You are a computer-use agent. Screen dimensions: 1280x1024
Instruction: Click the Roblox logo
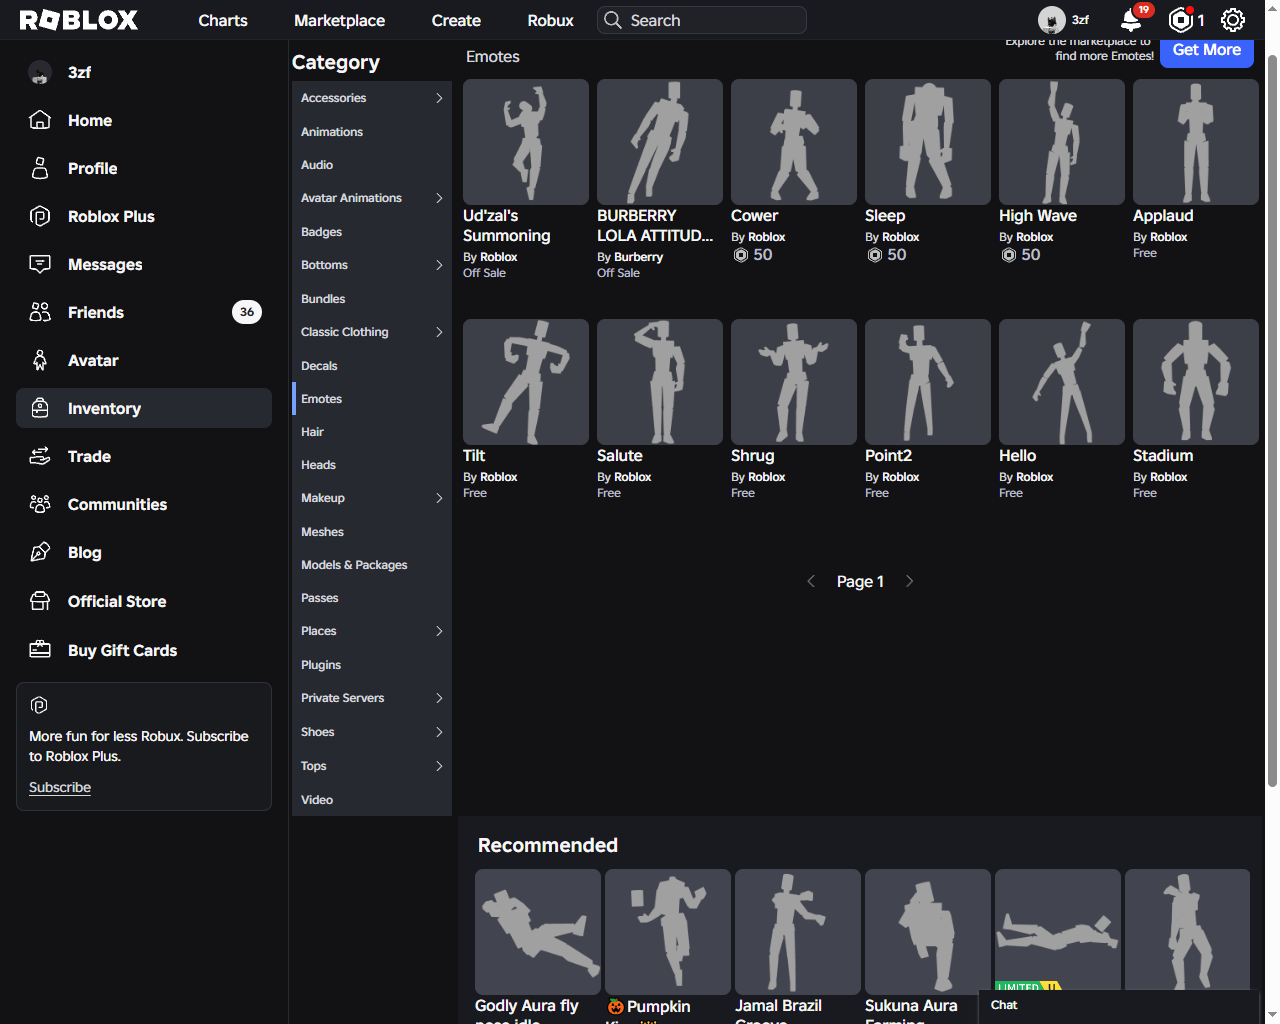point(79,20)
